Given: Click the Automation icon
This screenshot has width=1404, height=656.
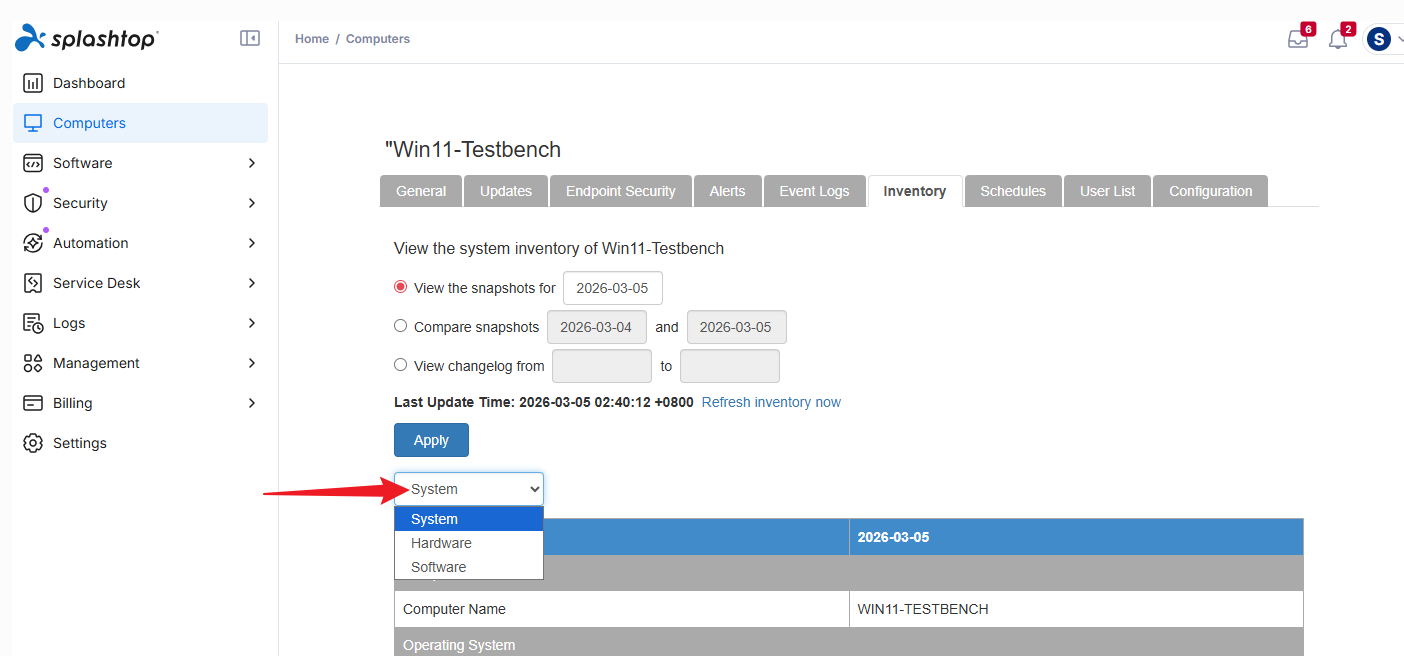Looking at the screenshot, I should (33, 243).
